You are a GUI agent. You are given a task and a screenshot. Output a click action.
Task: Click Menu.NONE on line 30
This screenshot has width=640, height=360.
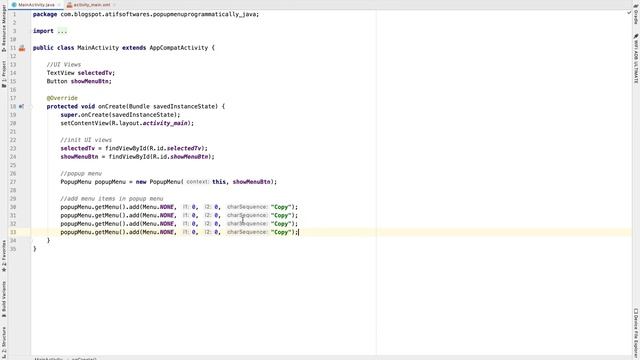click(x=158, y=207)
